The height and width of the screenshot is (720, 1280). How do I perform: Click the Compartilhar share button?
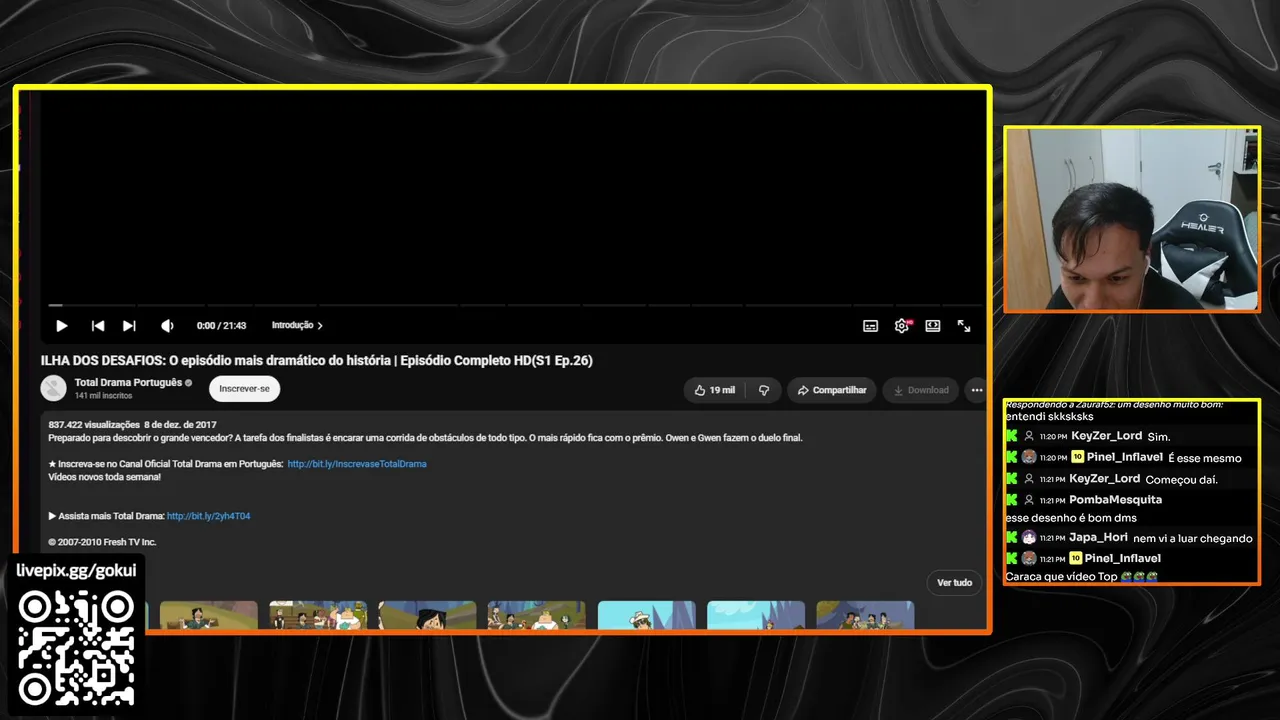(832, 390)
